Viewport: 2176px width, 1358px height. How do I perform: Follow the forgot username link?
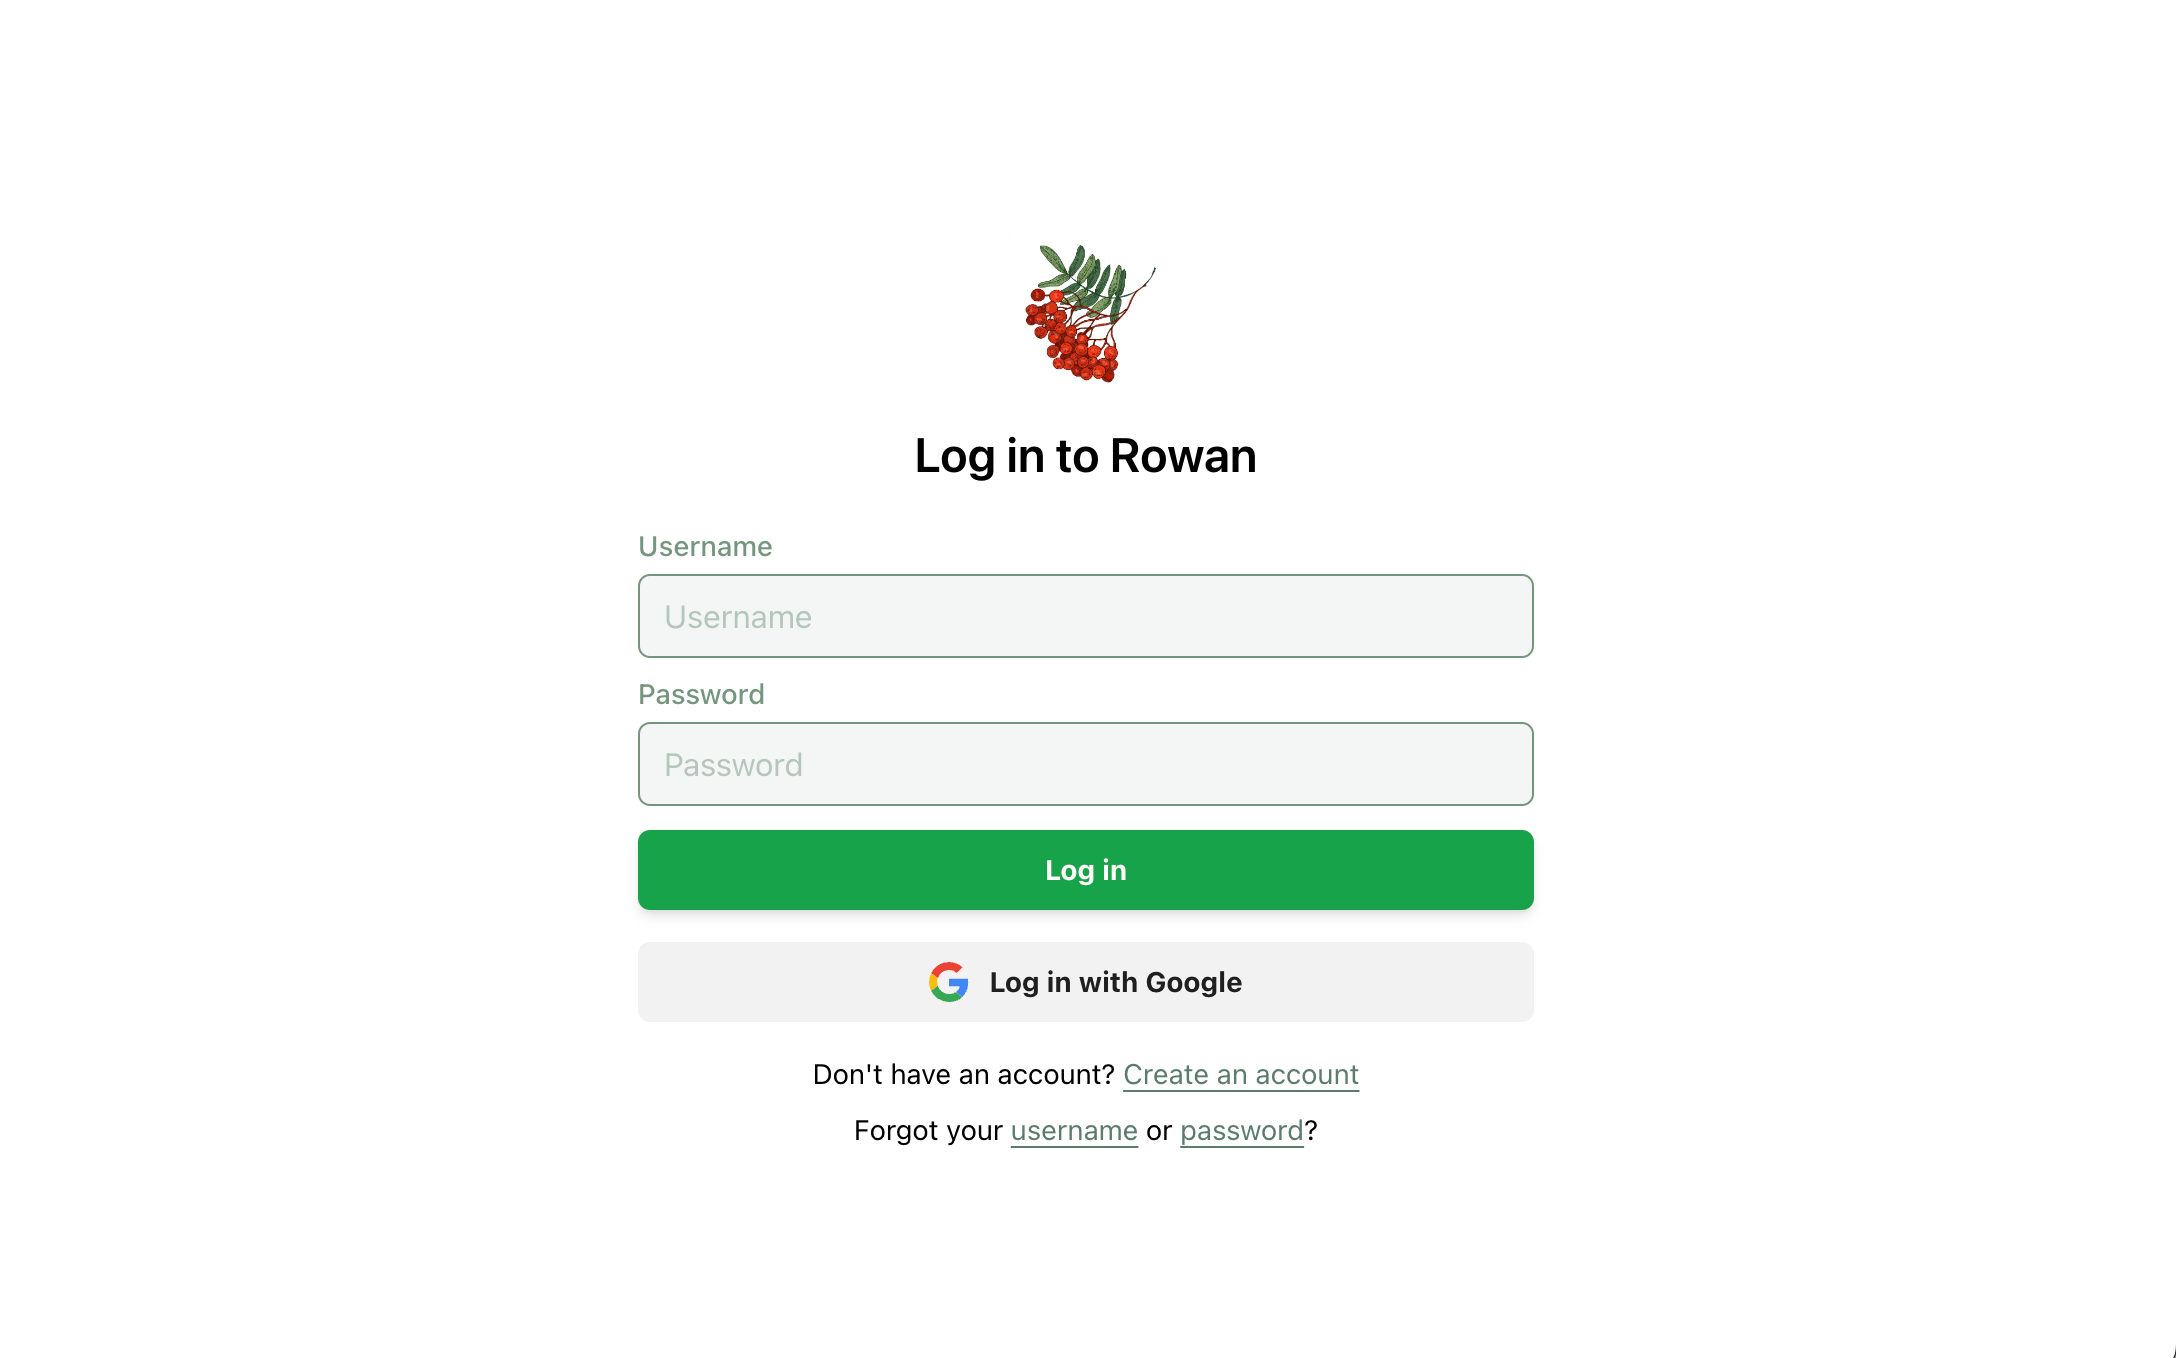pyautogui.click(x=1074, y=1131)
